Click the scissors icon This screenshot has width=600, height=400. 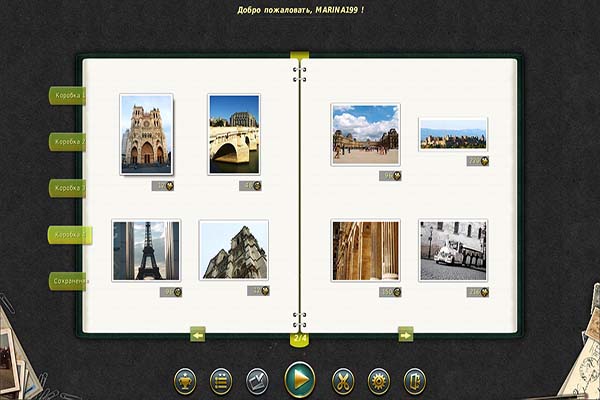click(343, 381)
